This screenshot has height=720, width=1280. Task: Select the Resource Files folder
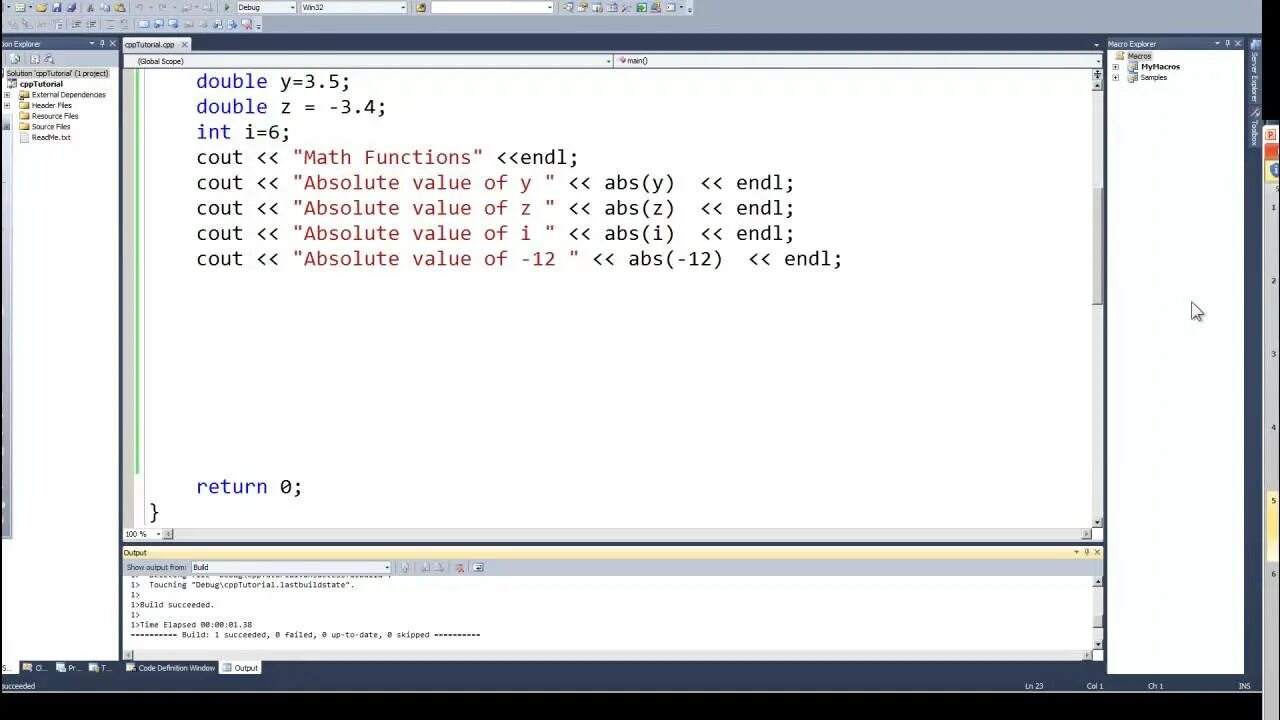point(55,116)
